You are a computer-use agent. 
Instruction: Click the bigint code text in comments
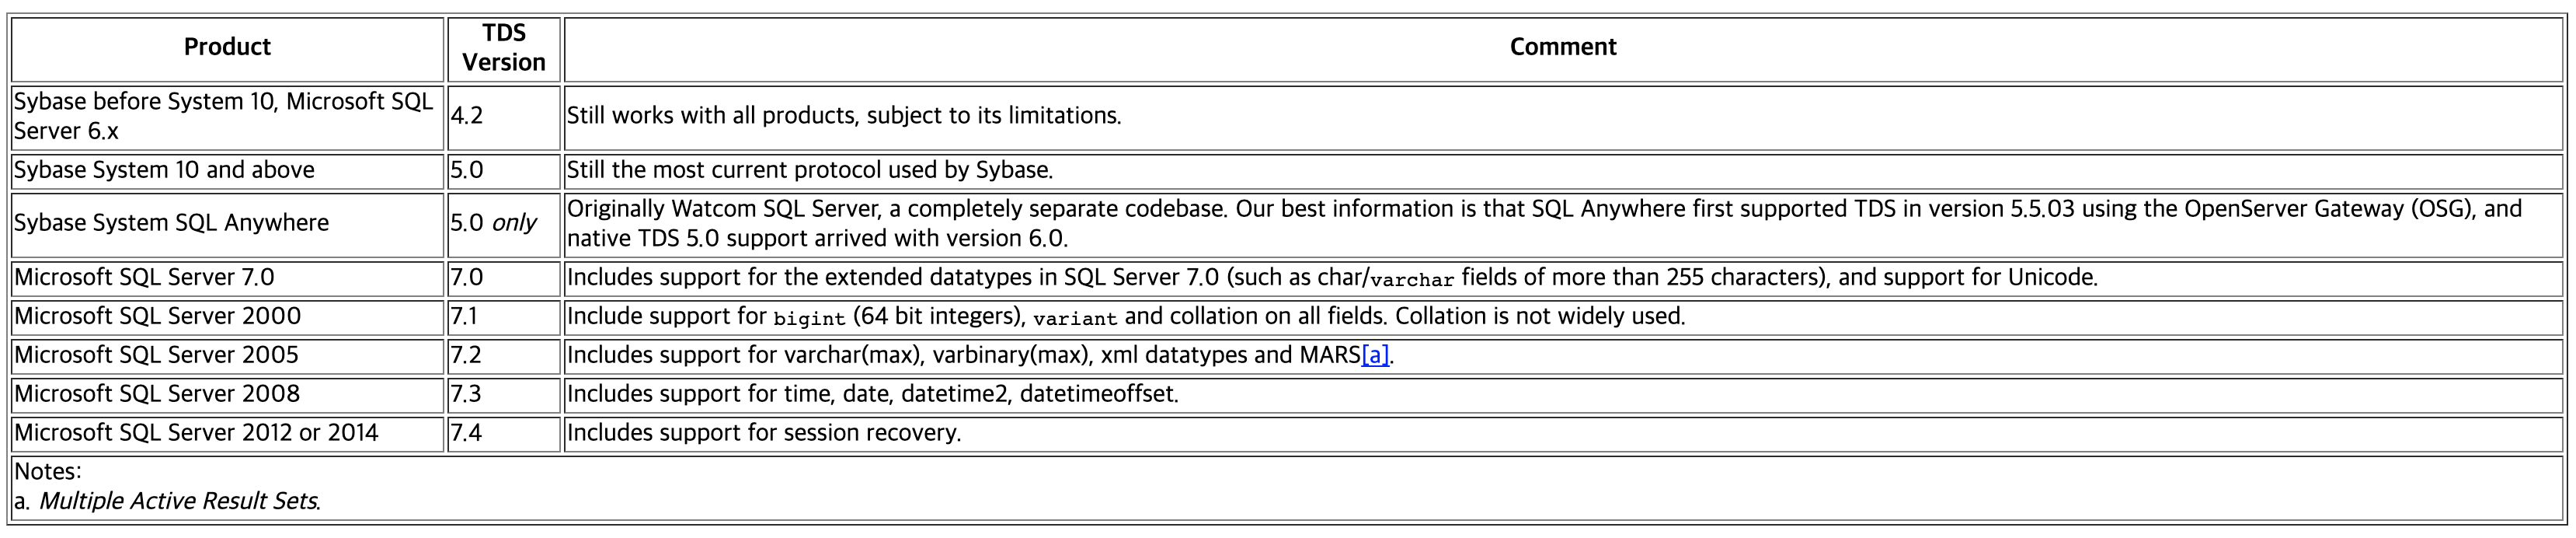coord(809,318)
